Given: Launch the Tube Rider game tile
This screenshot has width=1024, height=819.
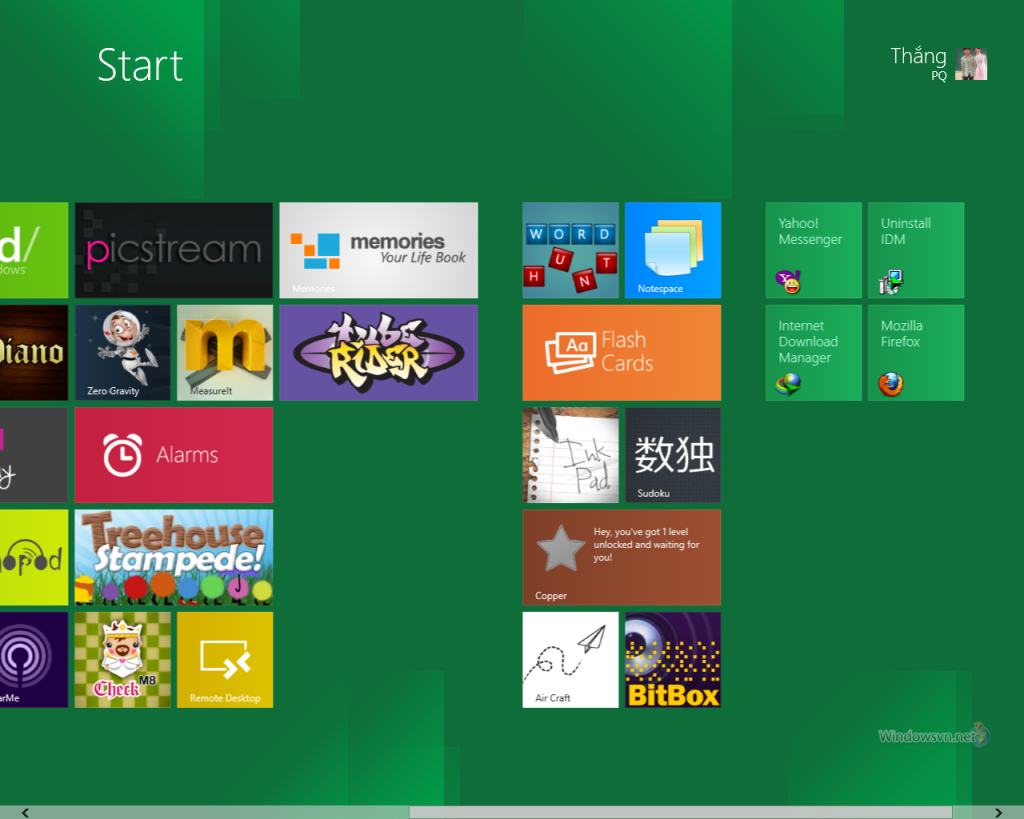Looking at the screenshot, I should [x=379, y=353].
